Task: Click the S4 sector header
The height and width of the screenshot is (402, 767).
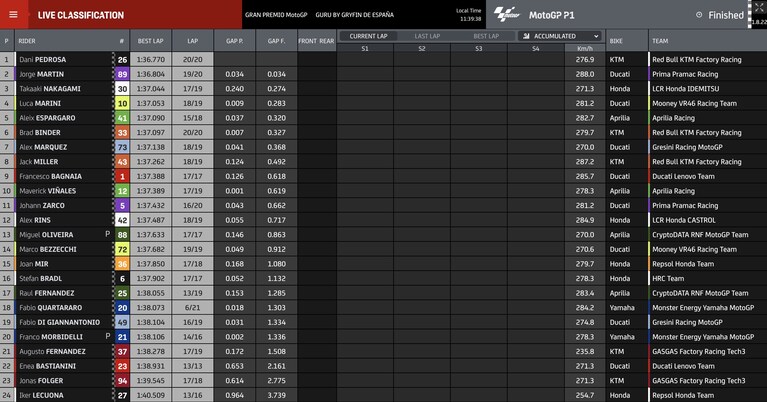Action: pyautogui.click(x=536, y=48)
